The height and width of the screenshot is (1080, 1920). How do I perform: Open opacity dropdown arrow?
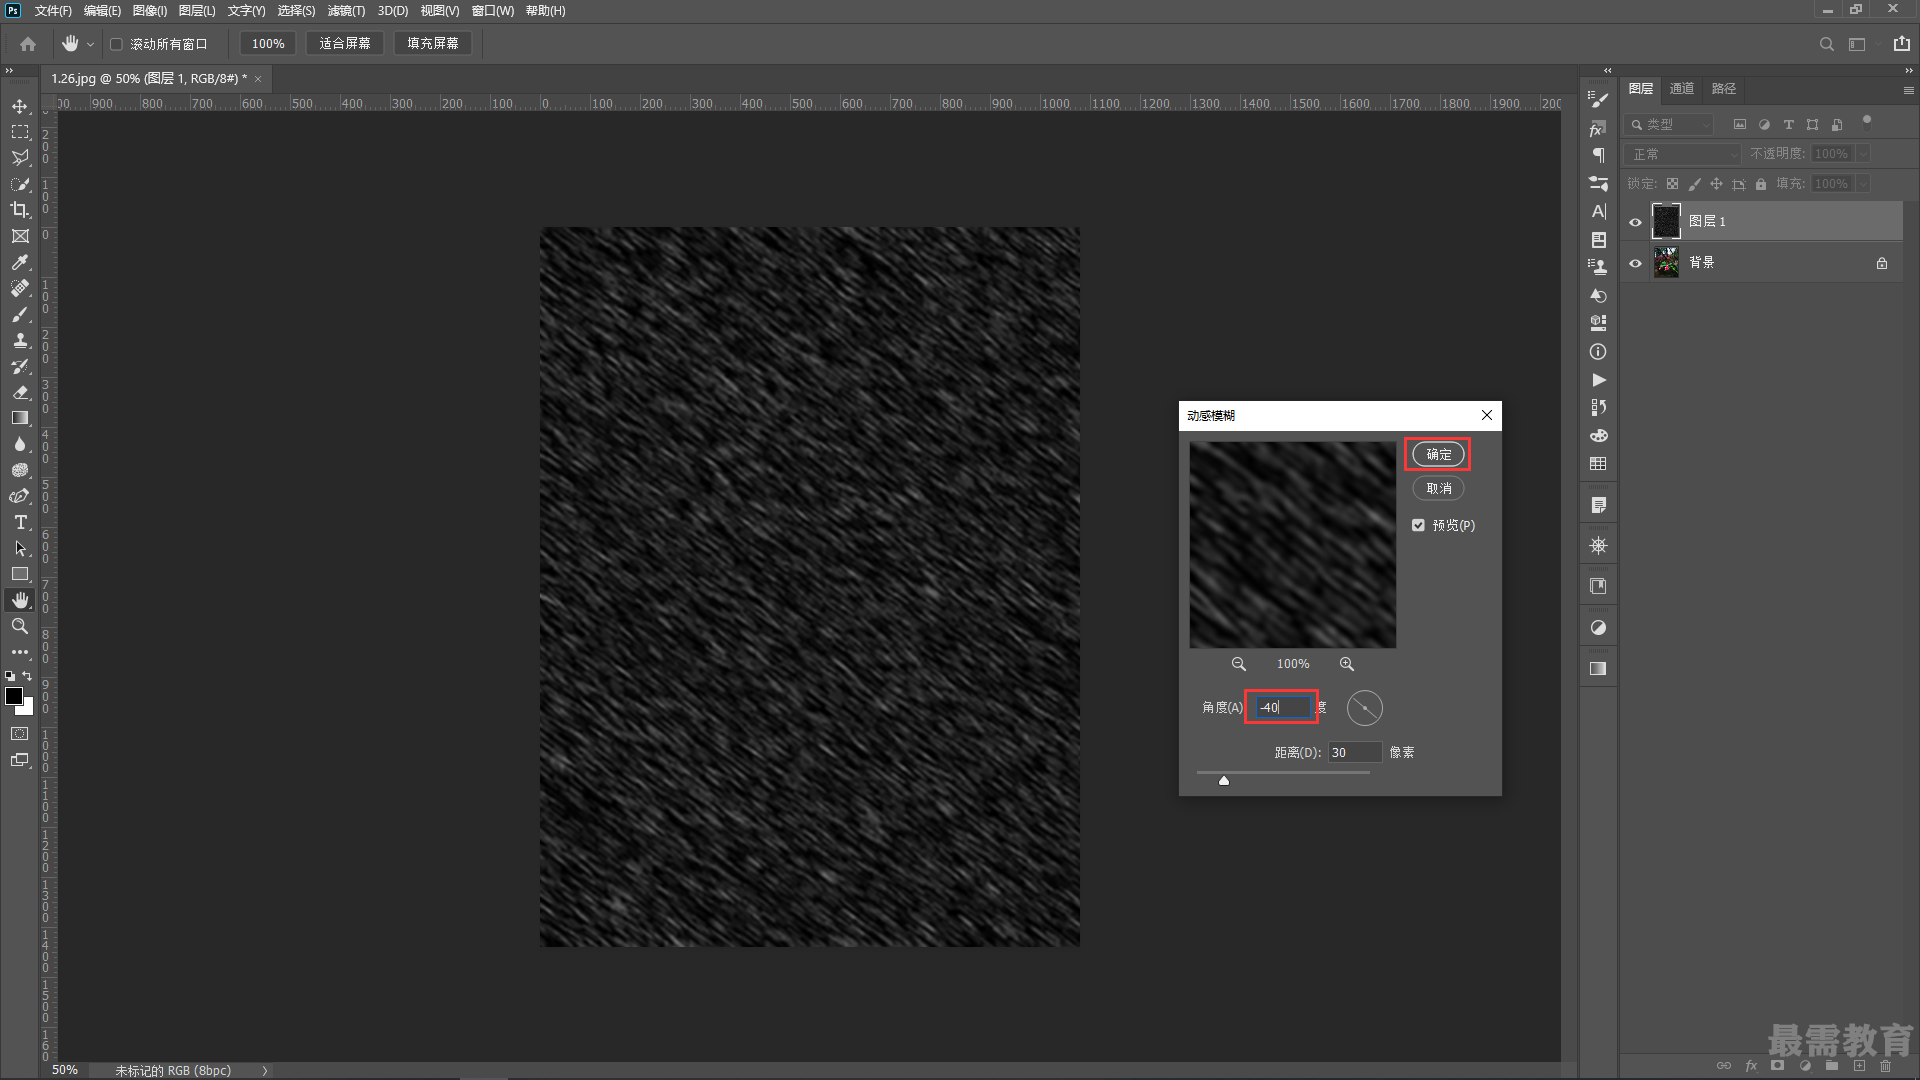pyautogui.click(x=1862, y=154)
